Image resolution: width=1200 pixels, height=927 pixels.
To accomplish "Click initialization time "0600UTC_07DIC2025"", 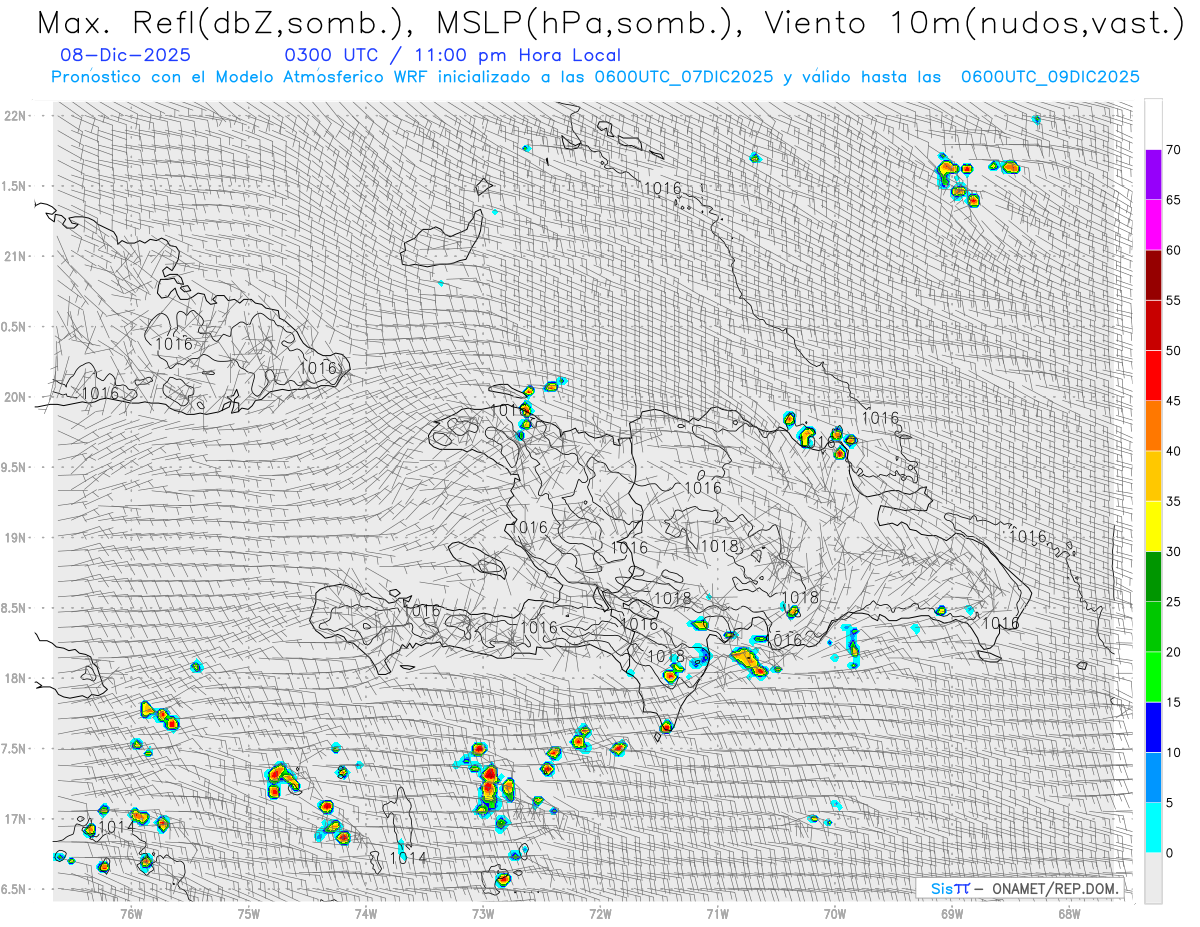I will pos(683,76).
